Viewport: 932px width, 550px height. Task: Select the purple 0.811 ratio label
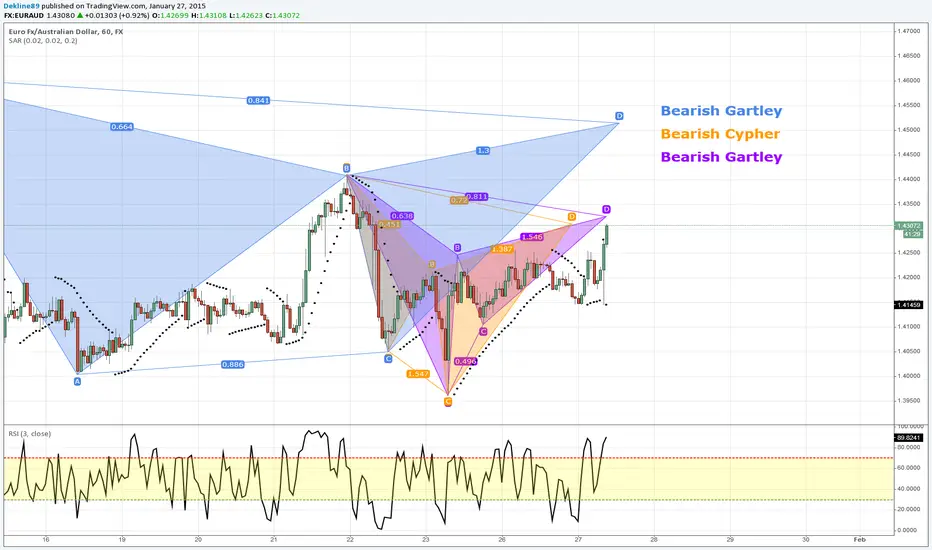tap(477, 197)
